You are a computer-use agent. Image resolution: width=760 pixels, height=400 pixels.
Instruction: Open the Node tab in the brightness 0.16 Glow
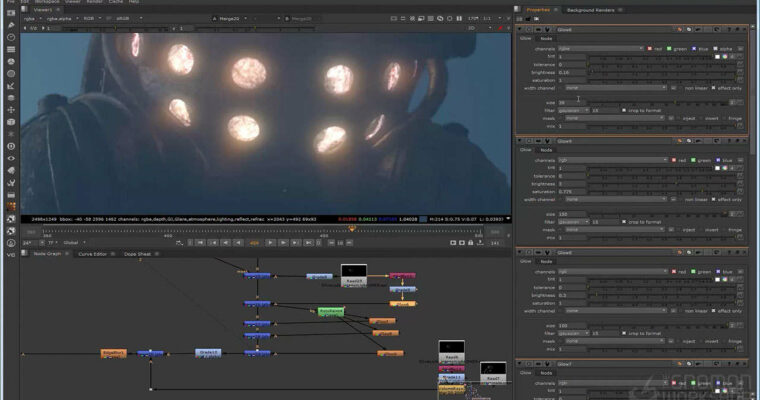point(546,38)
